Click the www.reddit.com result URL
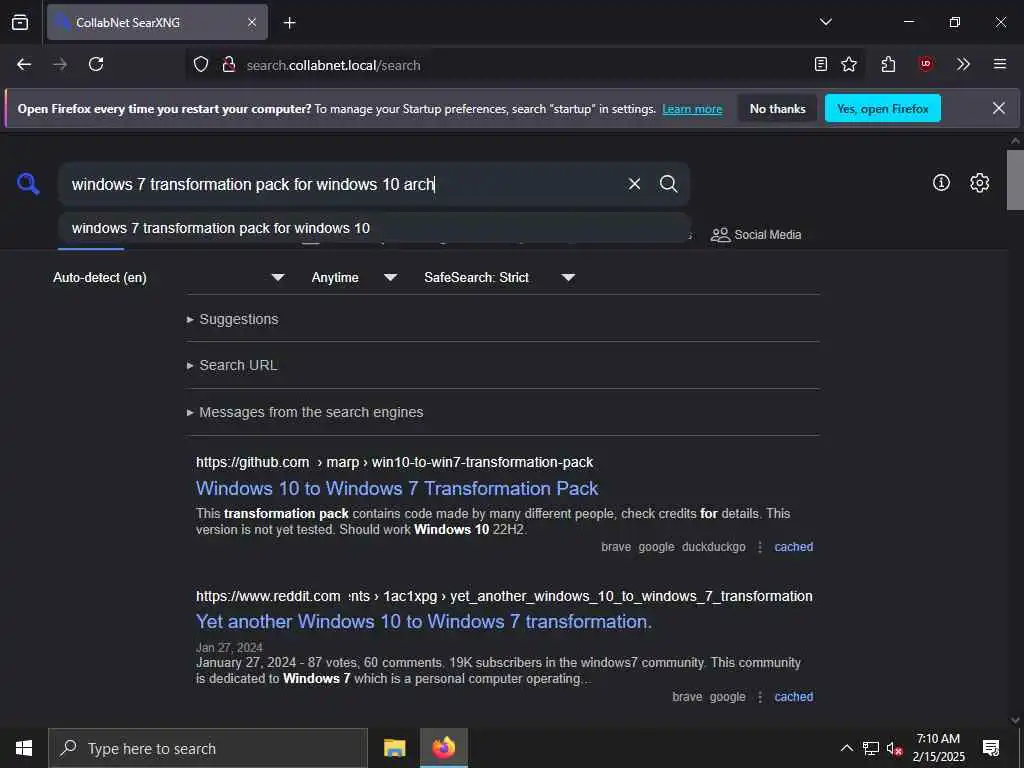The image size is (1024, 768). 504,596
